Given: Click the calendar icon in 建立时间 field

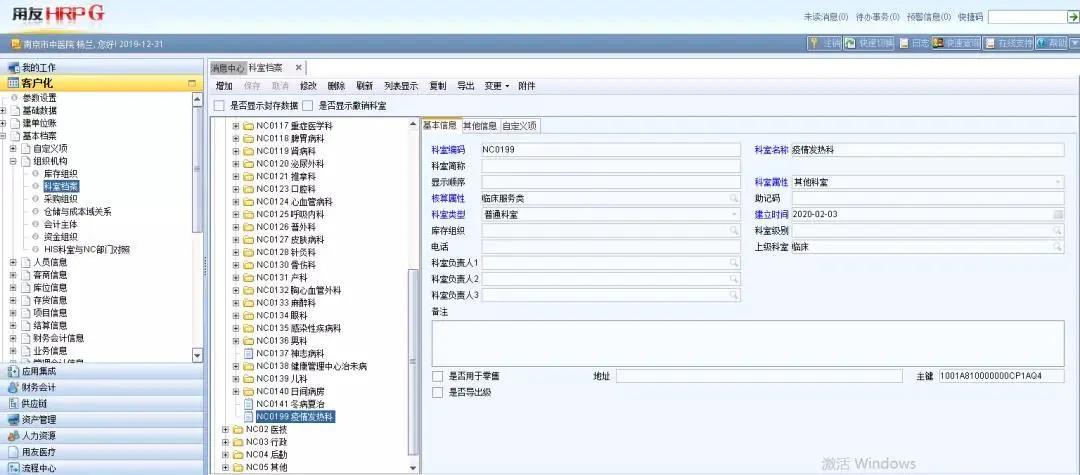Looking at the screenshot, I should [x=1058, y=215].
